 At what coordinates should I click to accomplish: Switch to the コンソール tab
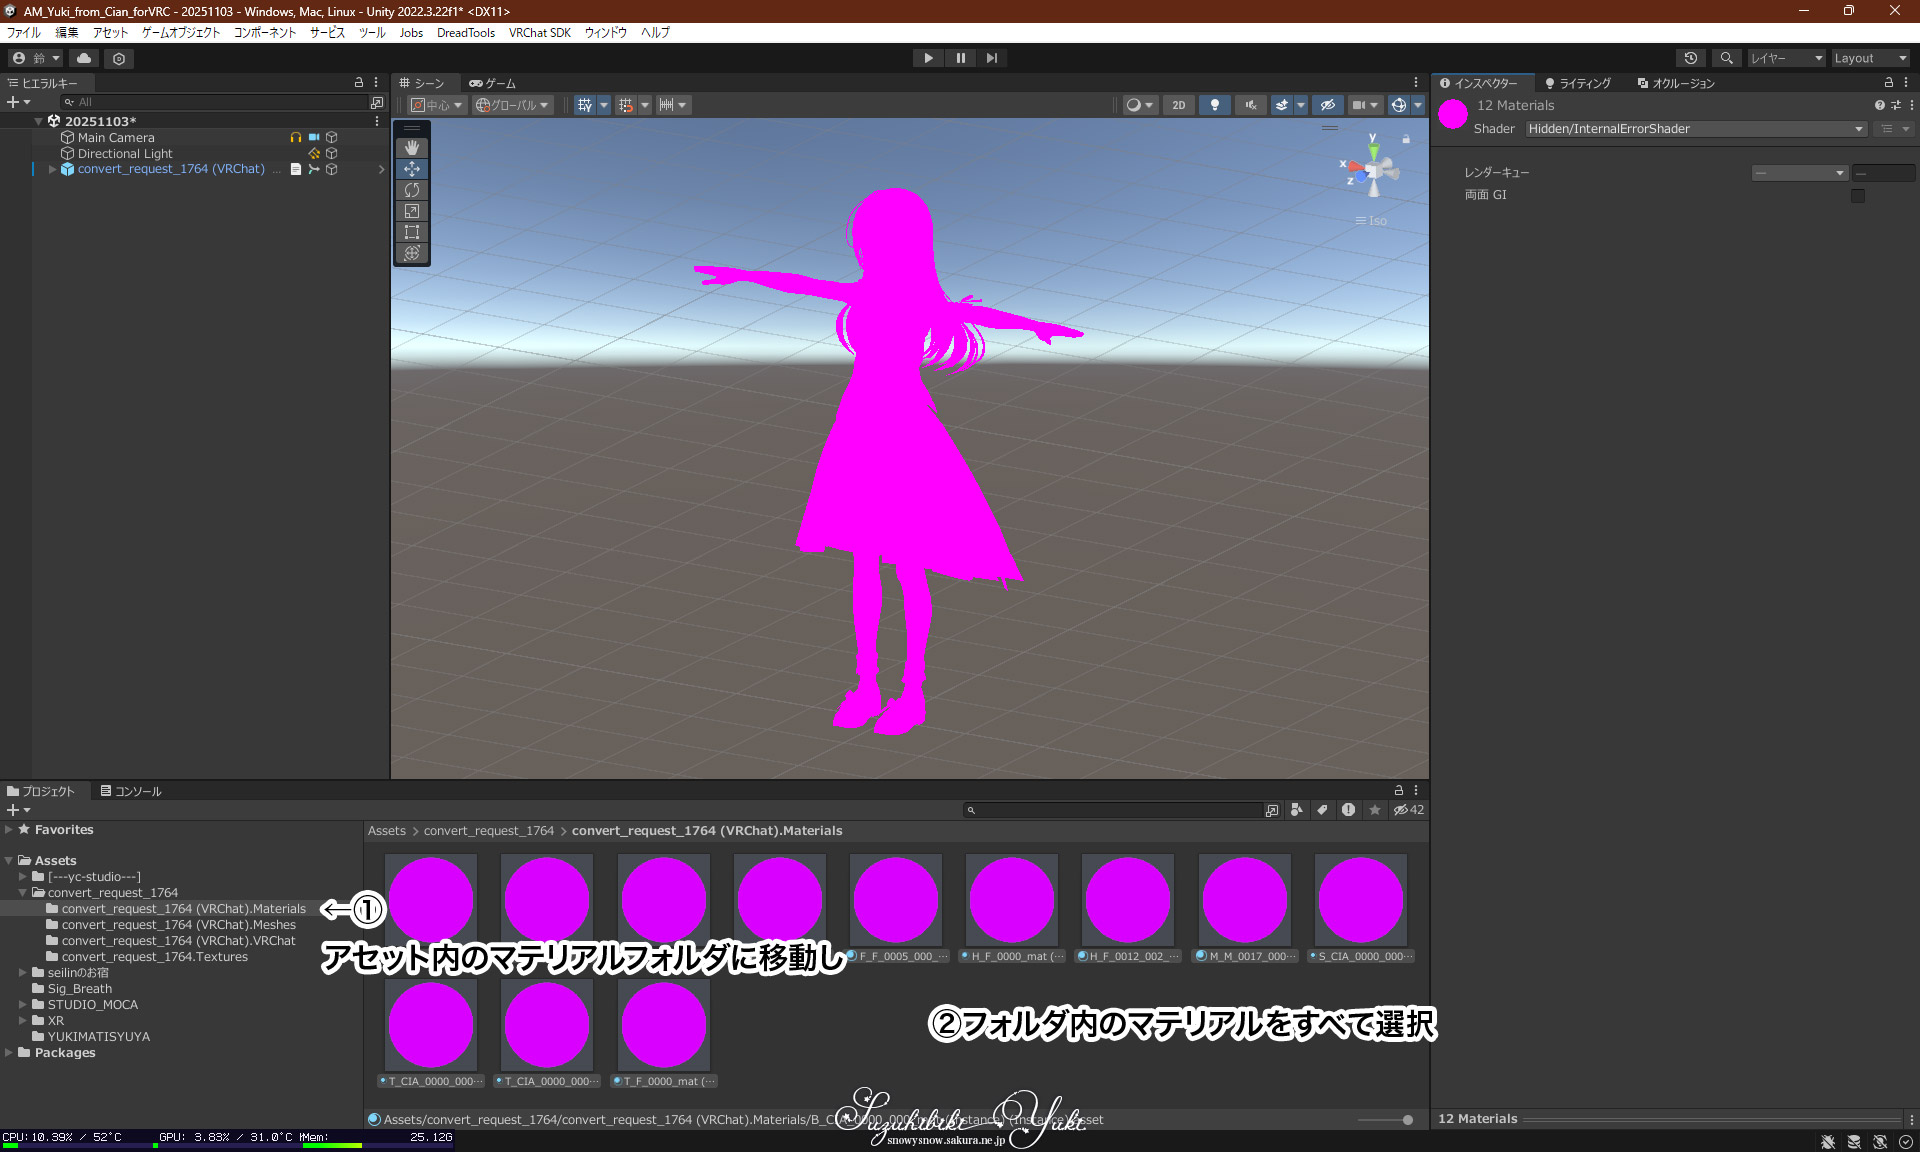(131, 791)
